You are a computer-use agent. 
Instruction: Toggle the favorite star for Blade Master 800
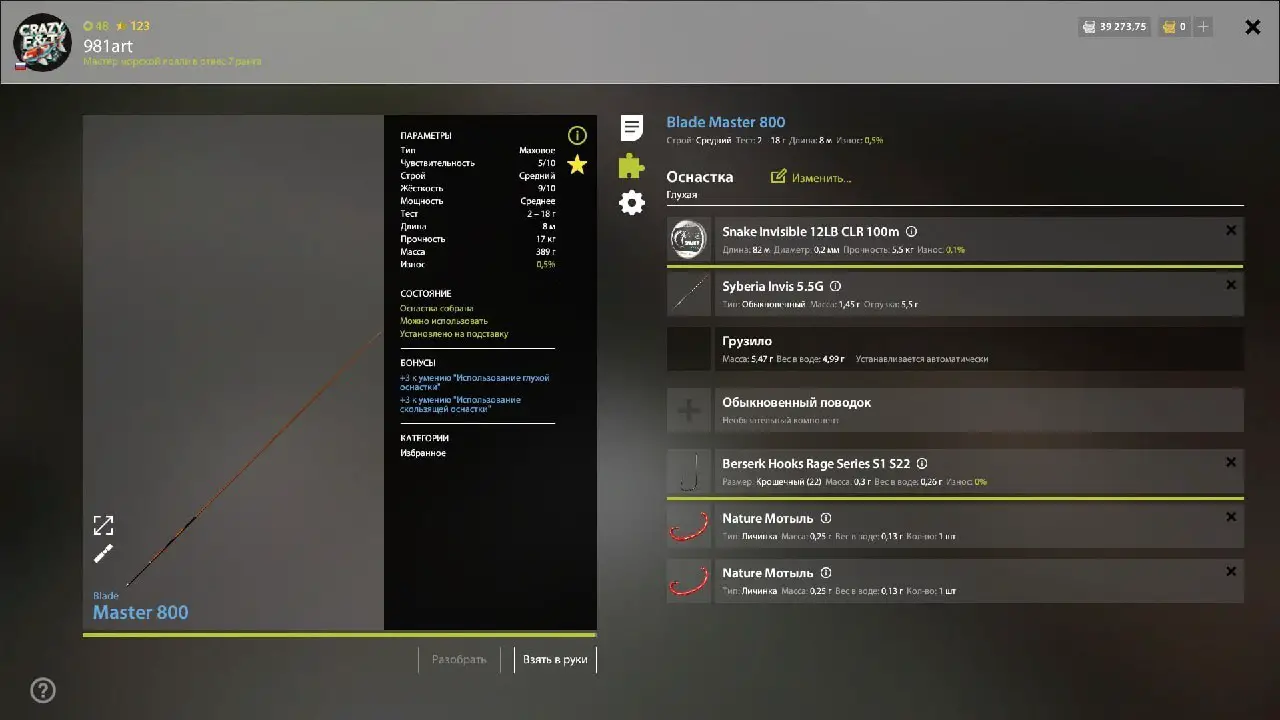(x=577, y=165)
